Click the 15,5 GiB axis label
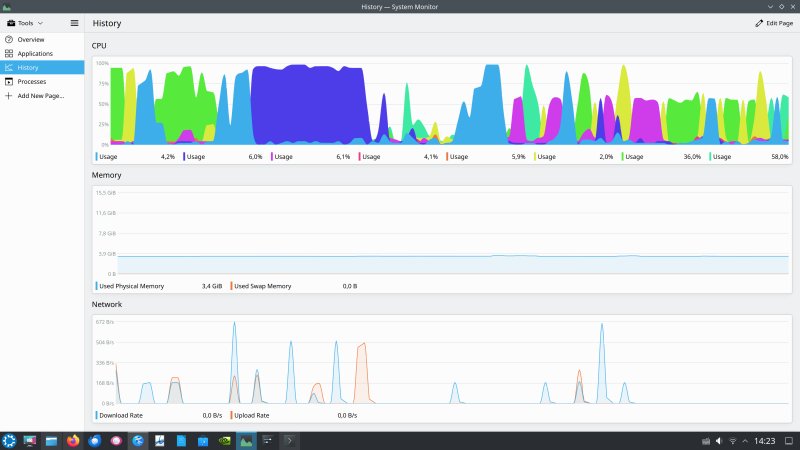Image resolution: width=800 pixels, height=450 pixels. [x=106, y=193]
